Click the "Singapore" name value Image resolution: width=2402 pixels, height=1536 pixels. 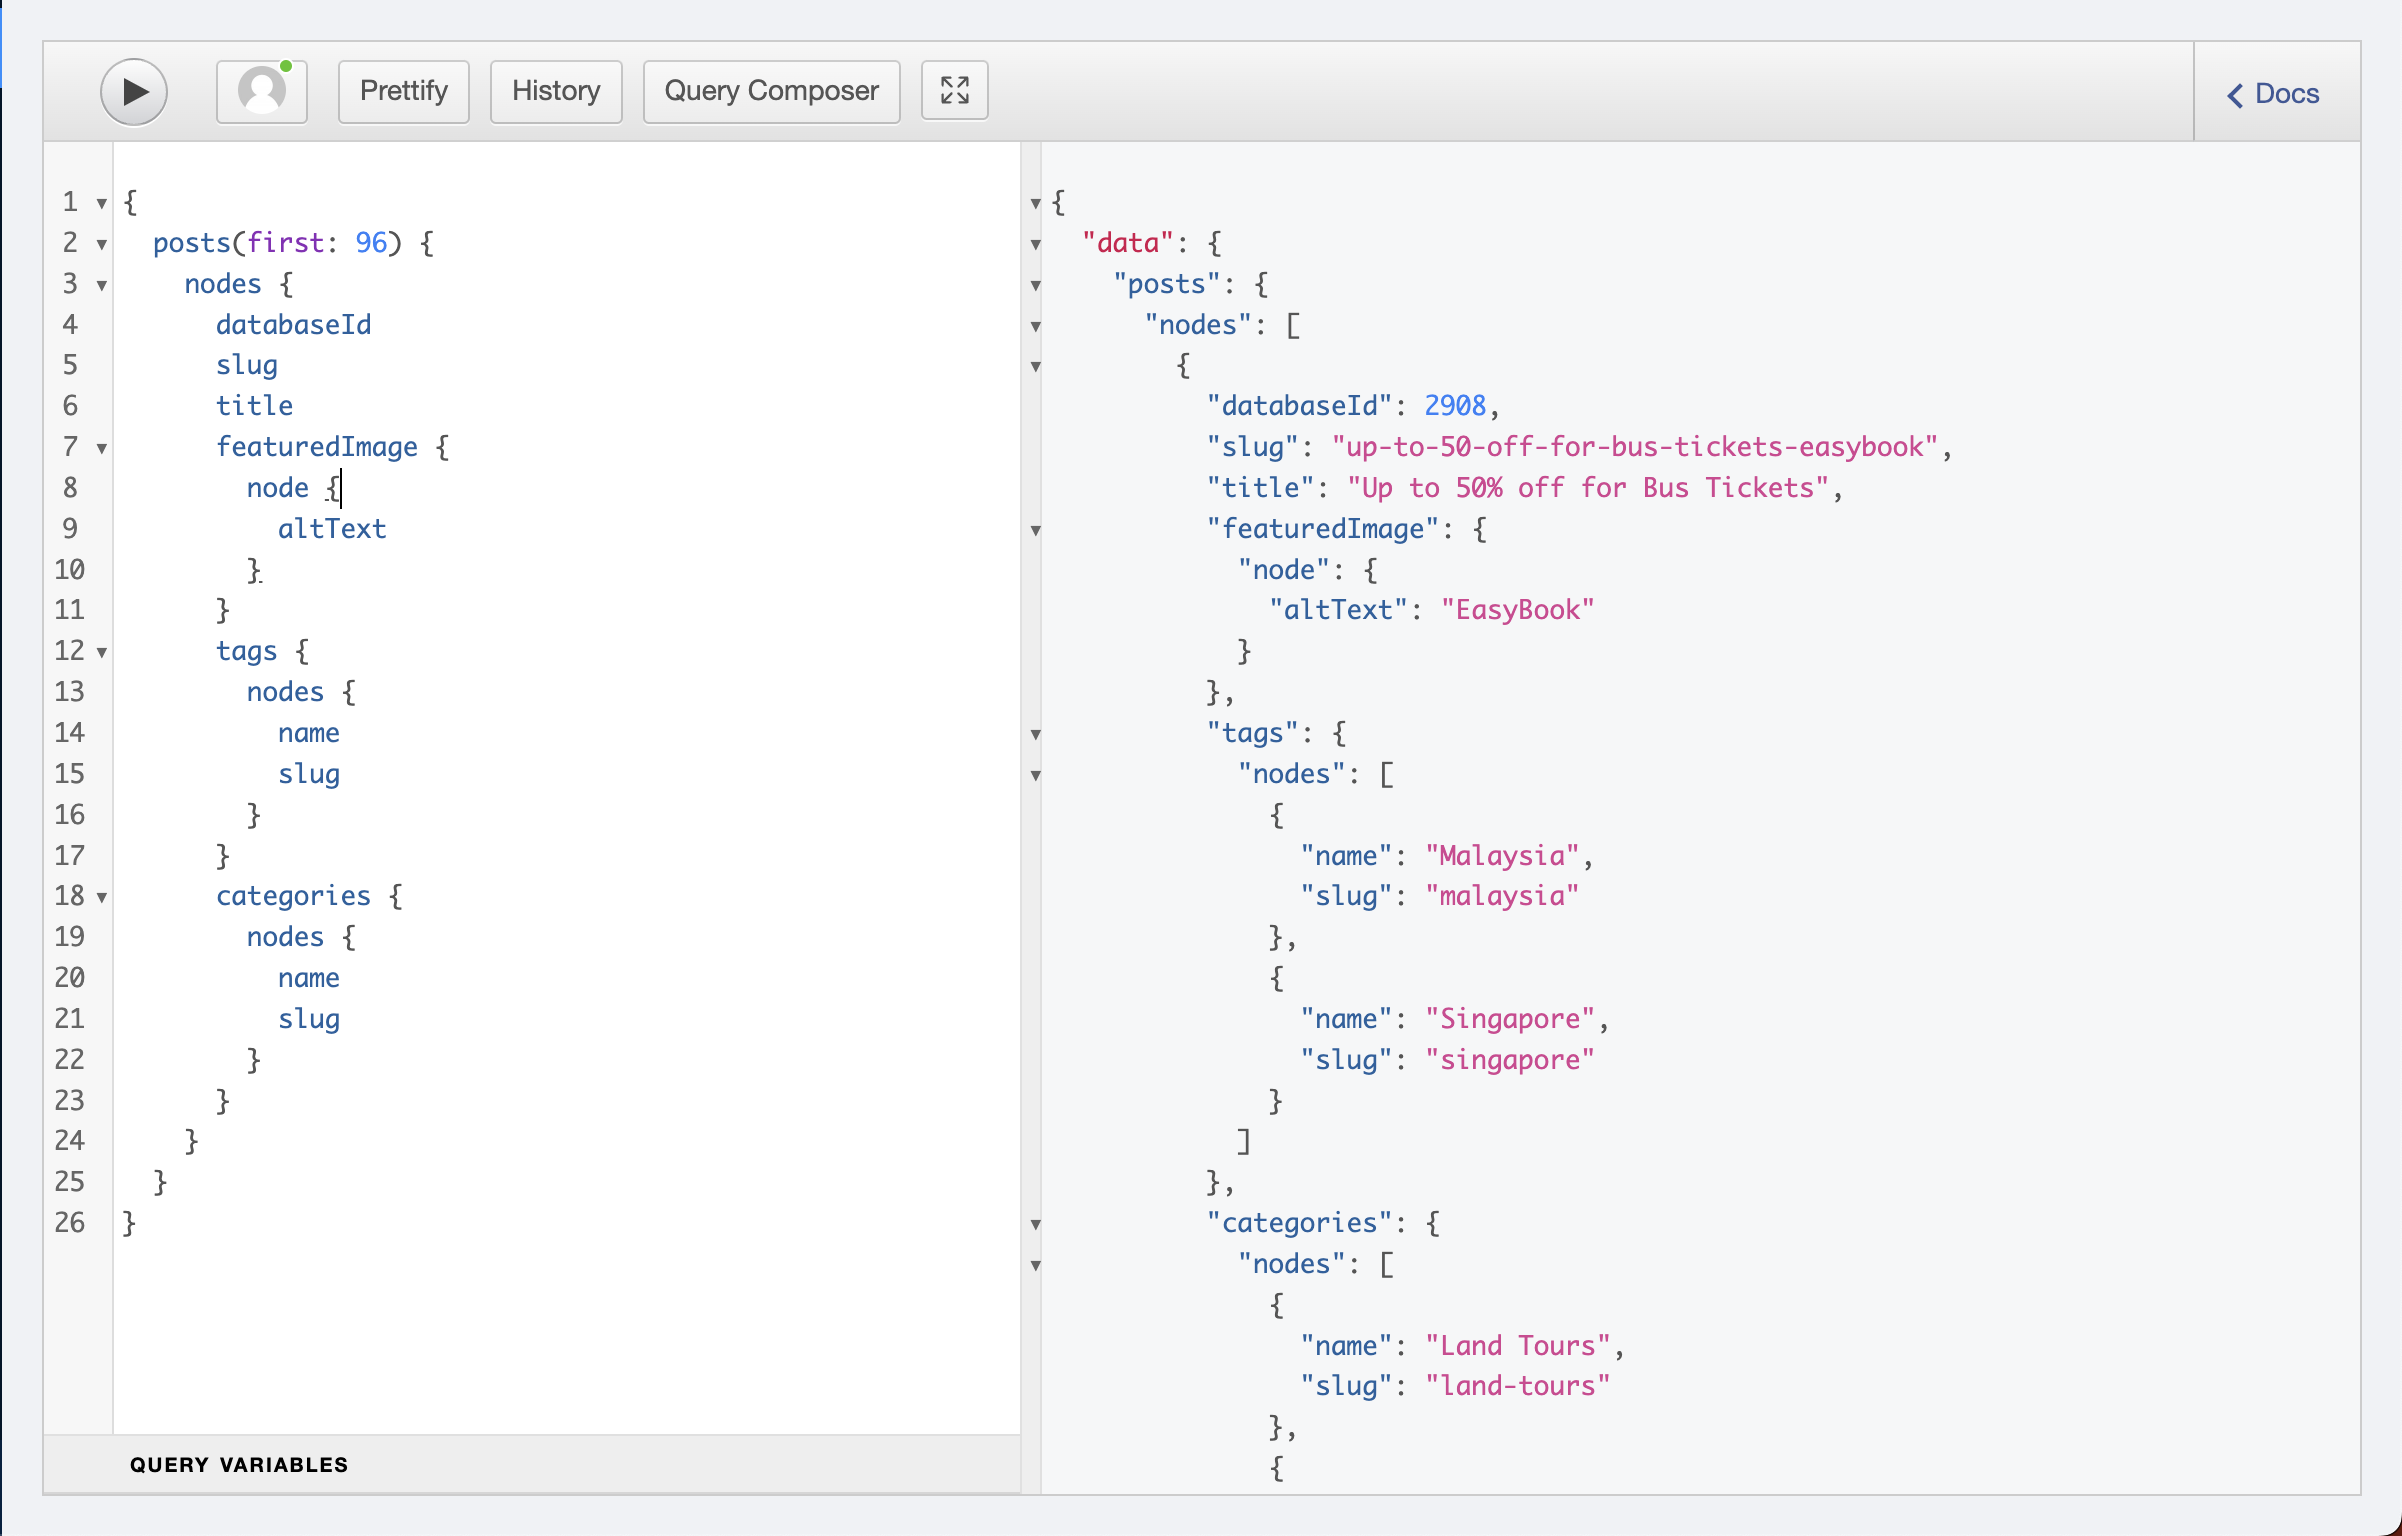pos(1510,1019)
